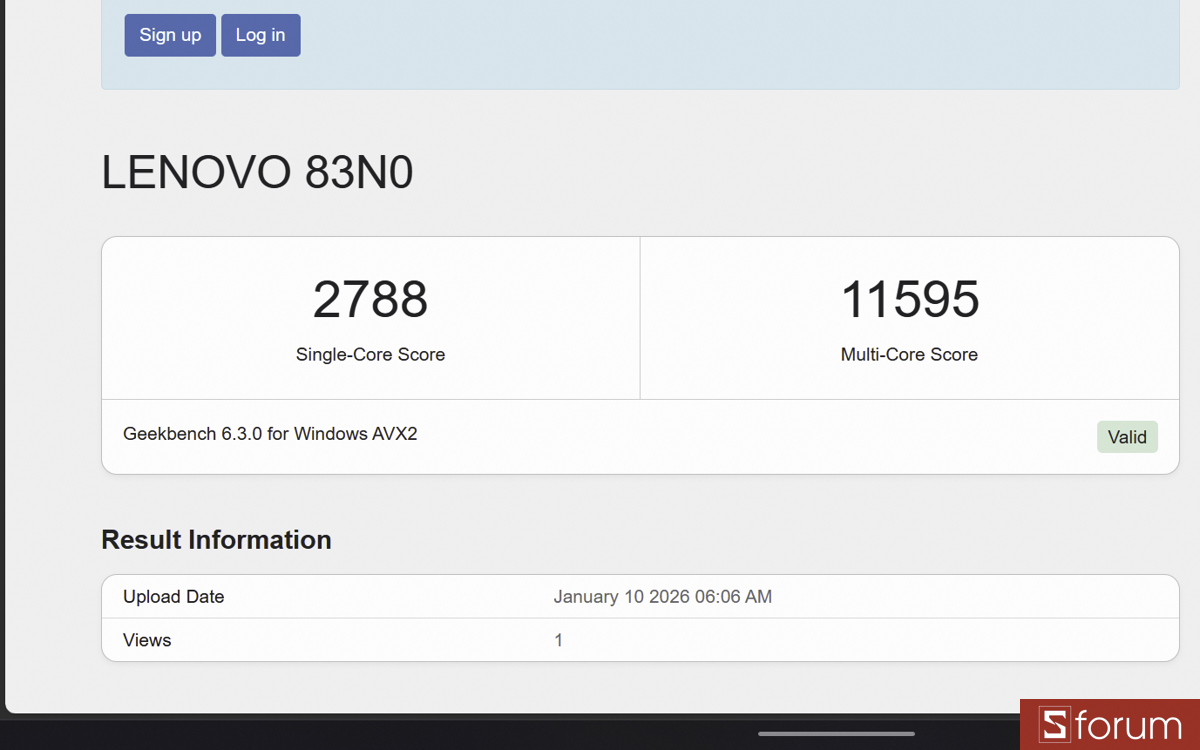This screenshot has height=750, width=1200.
Task: Click the views count value 1
Action: (x=558, y=640)
